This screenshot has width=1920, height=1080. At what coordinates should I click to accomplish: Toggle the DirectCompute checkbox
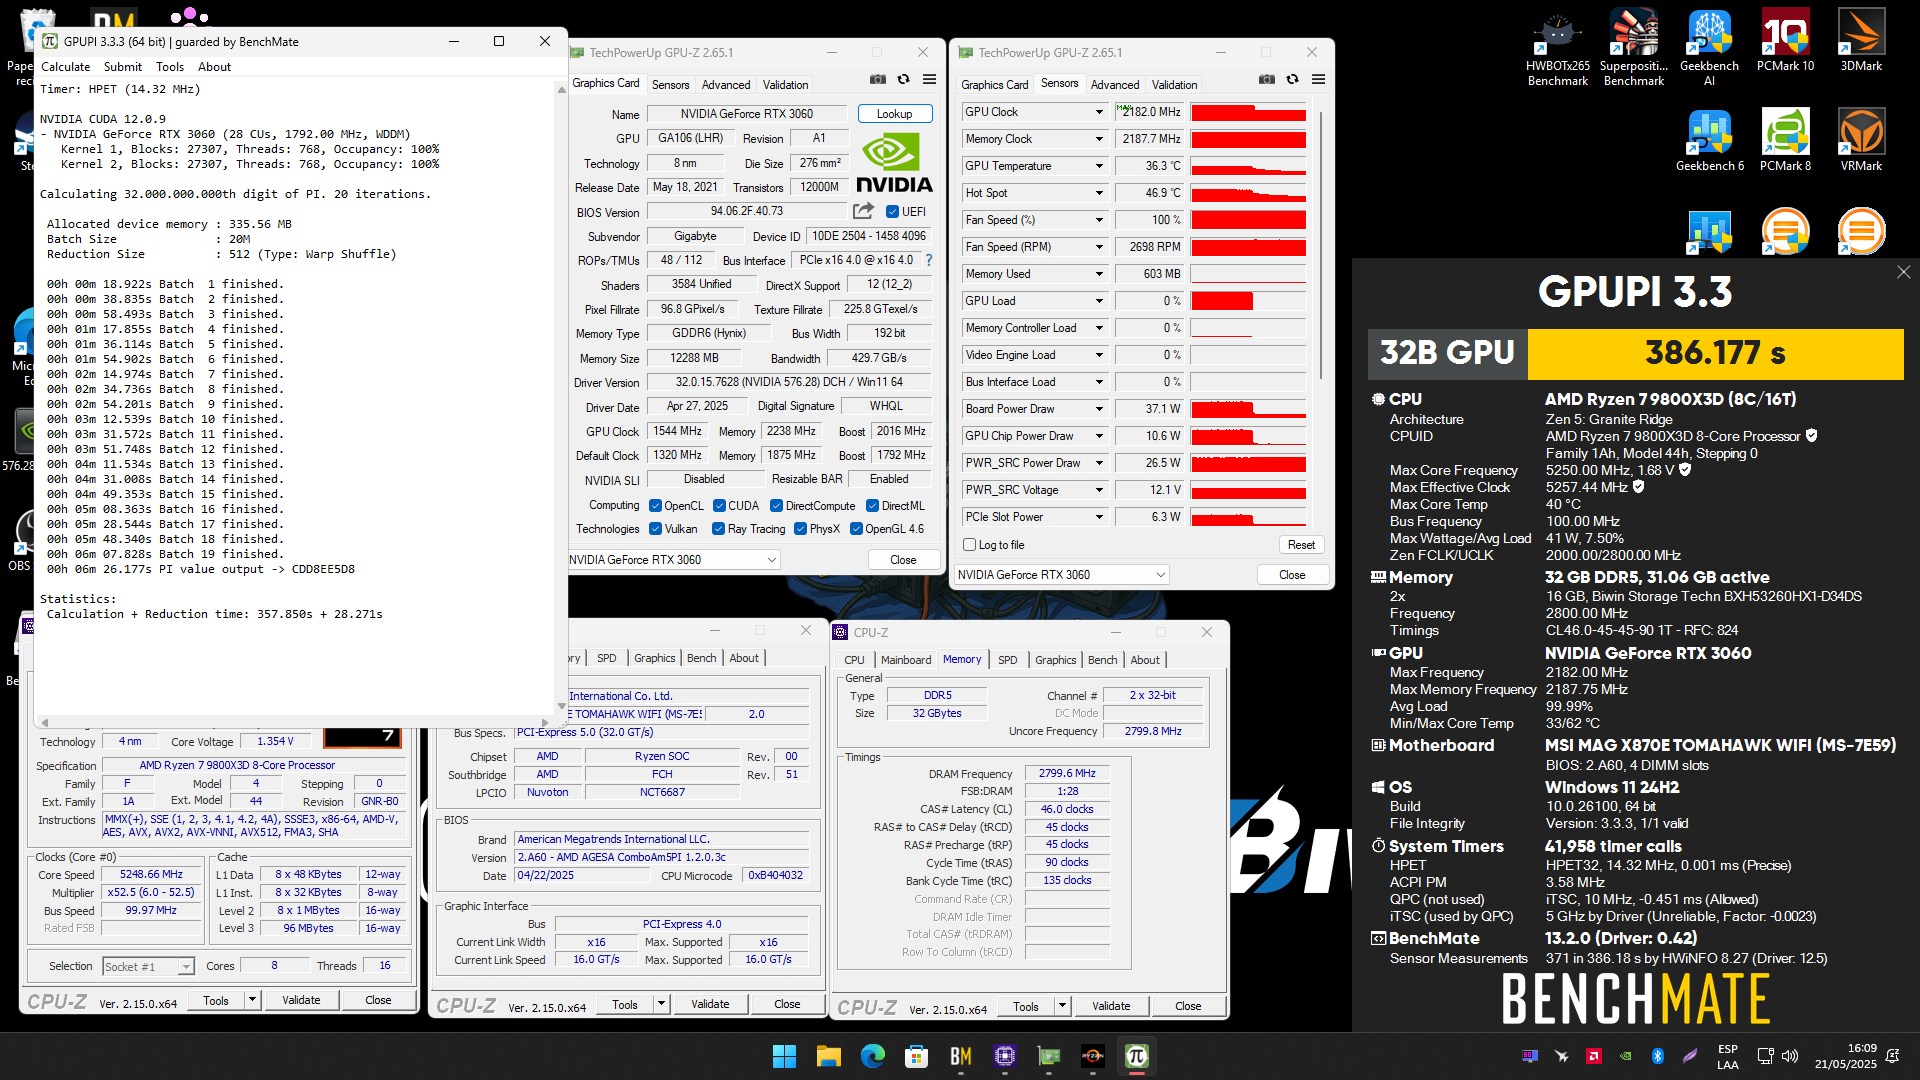coord(777,506)
